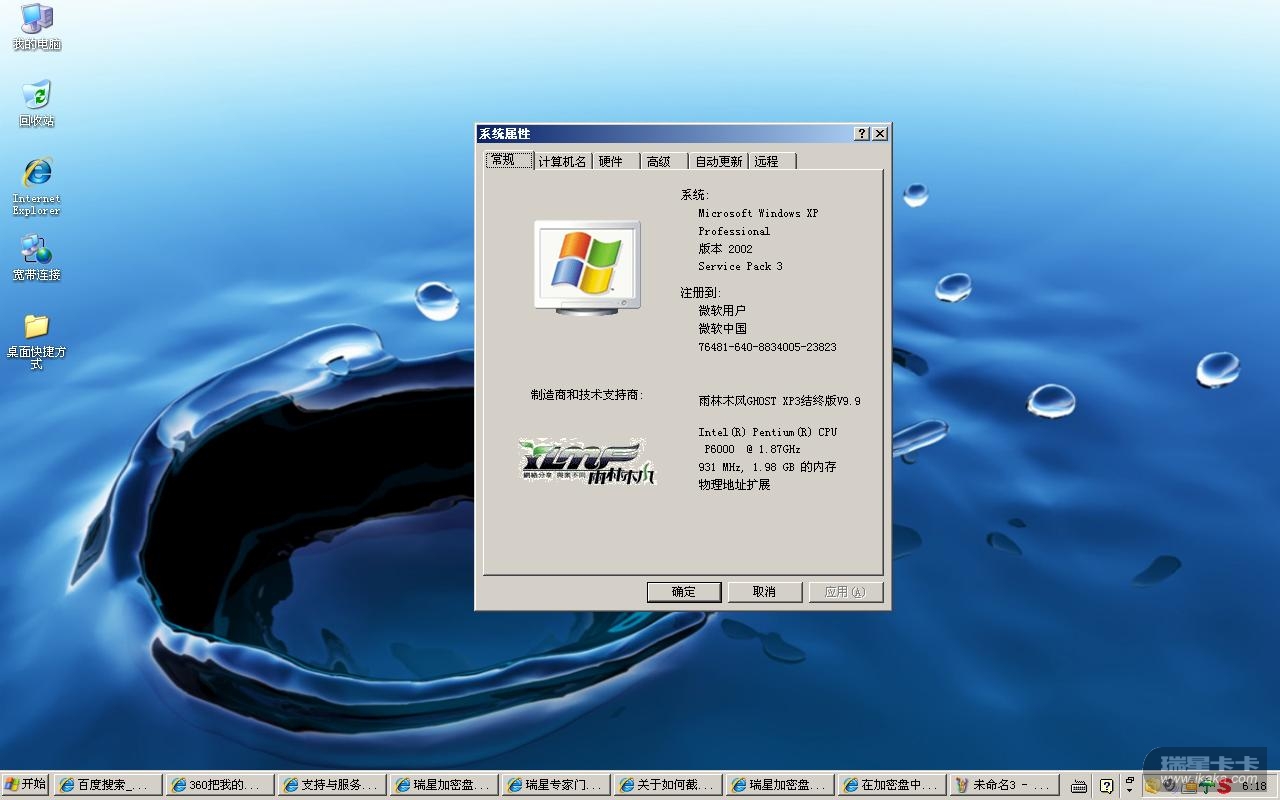
Task: Go to the 远程 tab
Action: 772,161
